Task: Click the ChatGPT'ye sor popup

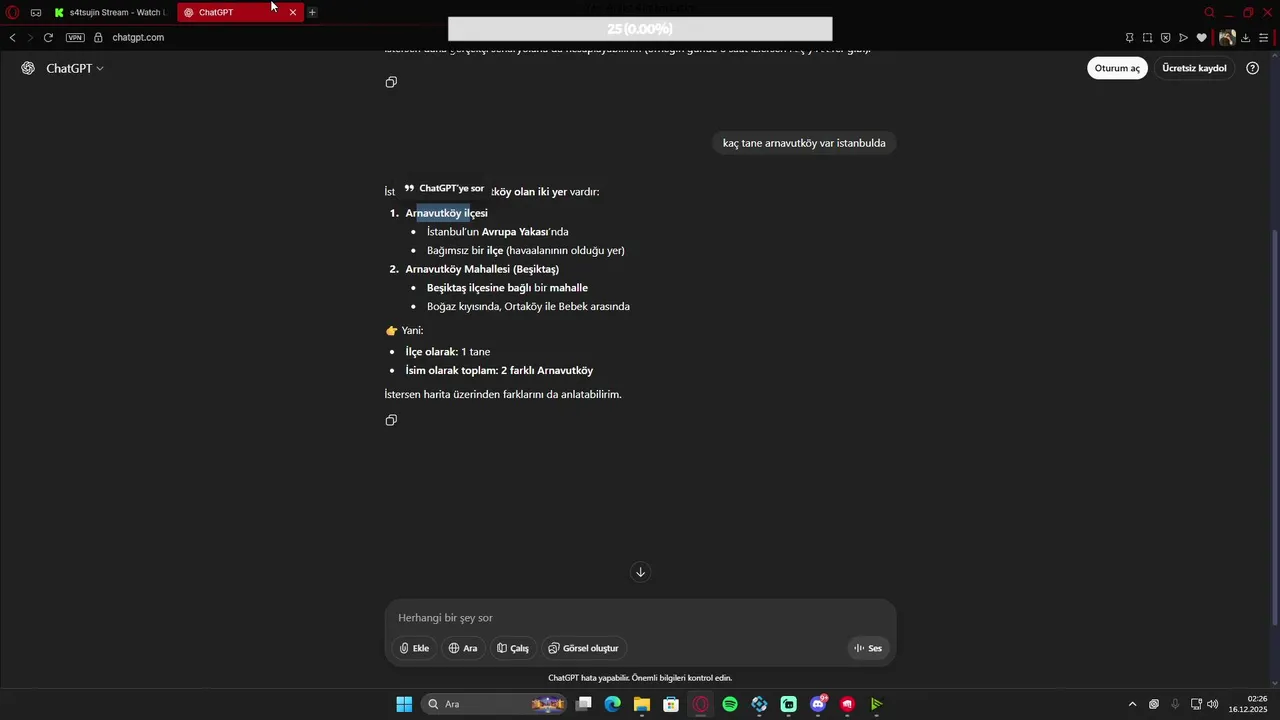Action: (x=444, y=188)
